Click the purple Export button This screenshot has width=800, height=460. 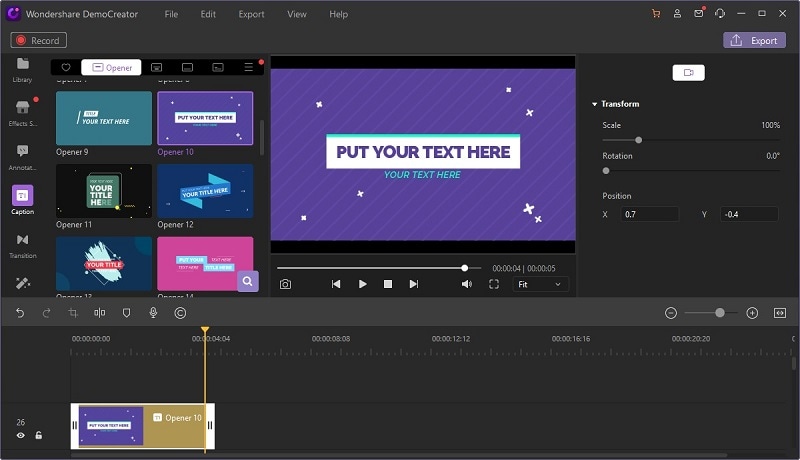pos(754,40)
